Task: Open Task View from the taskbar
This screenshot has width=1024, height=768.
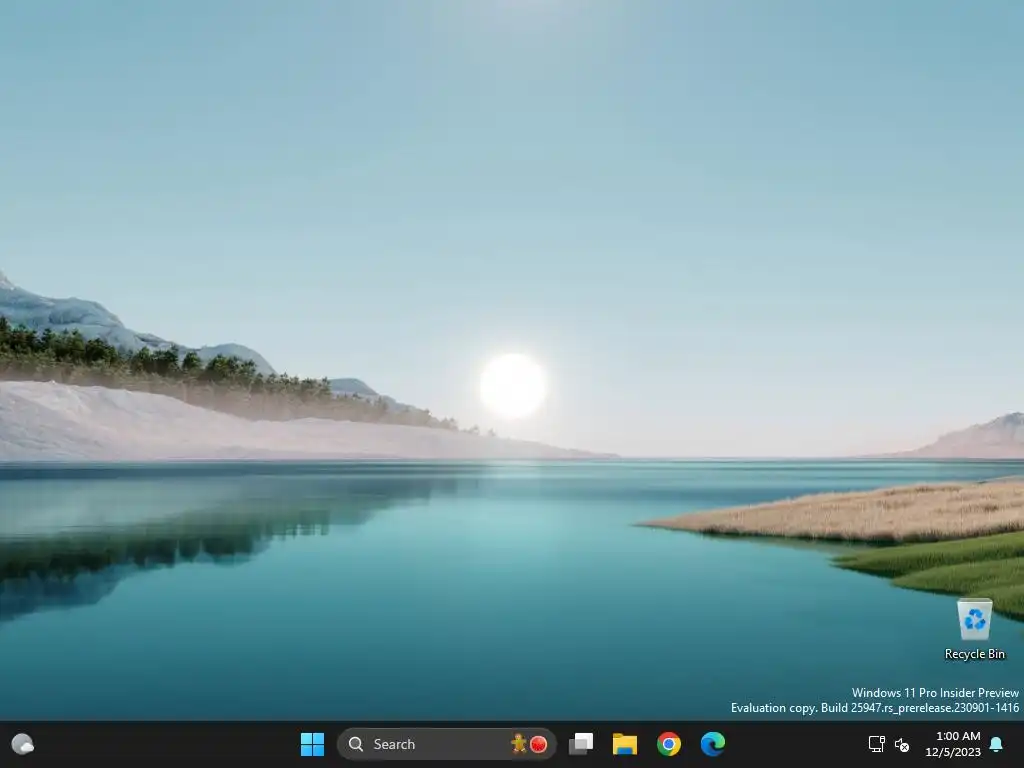Action: coord(581,744)
